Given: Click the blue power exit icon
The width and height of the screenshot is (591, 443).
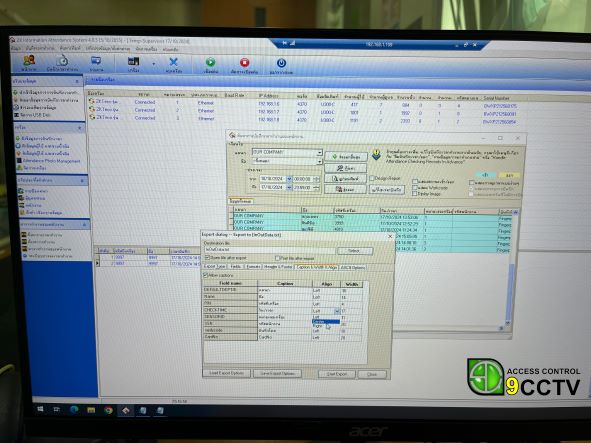Looking at the screenshot, I should (281, 63).
